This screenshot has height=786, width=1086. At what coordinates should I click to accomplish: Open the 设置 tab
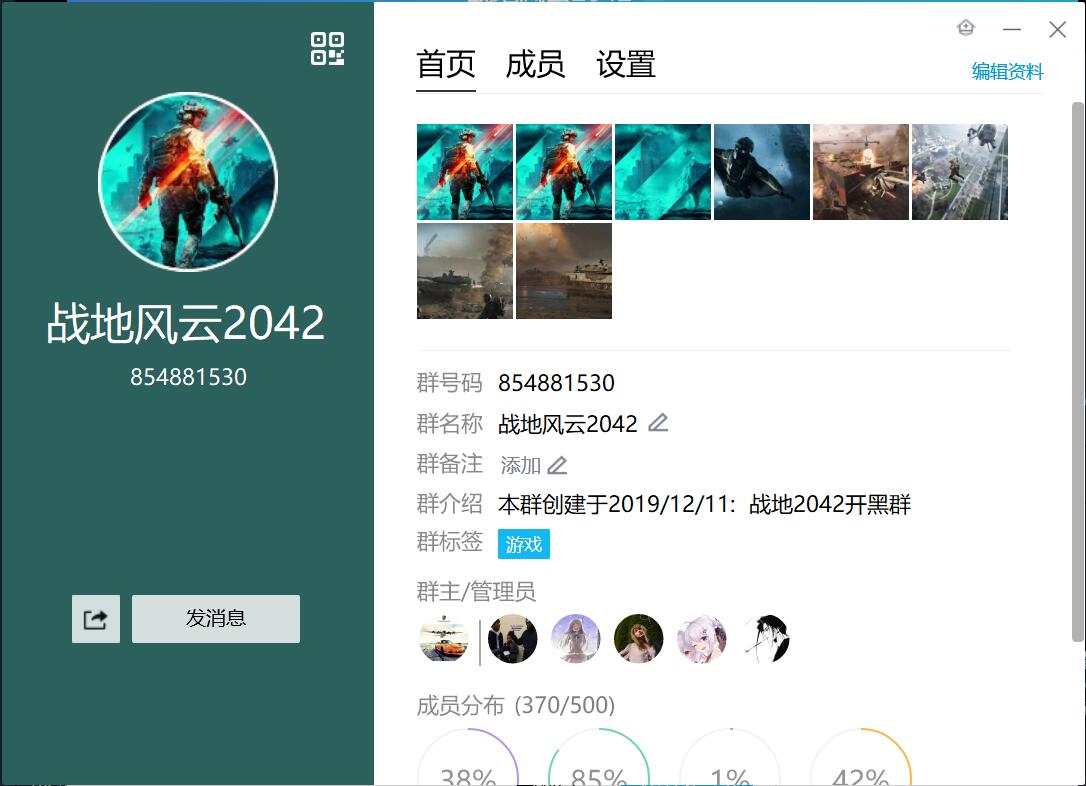pyautogui.click(x=626, y=65)
